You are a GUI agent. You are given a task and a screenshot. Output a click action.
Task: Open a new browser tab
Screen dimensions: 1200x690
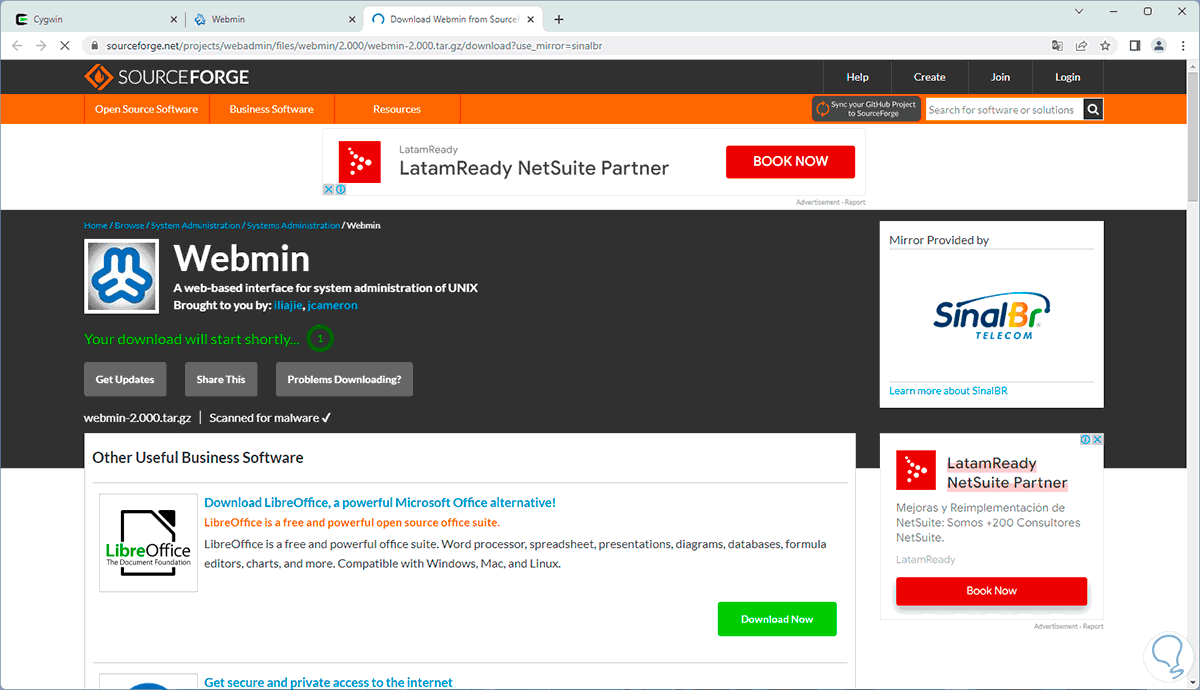[558, 19]
